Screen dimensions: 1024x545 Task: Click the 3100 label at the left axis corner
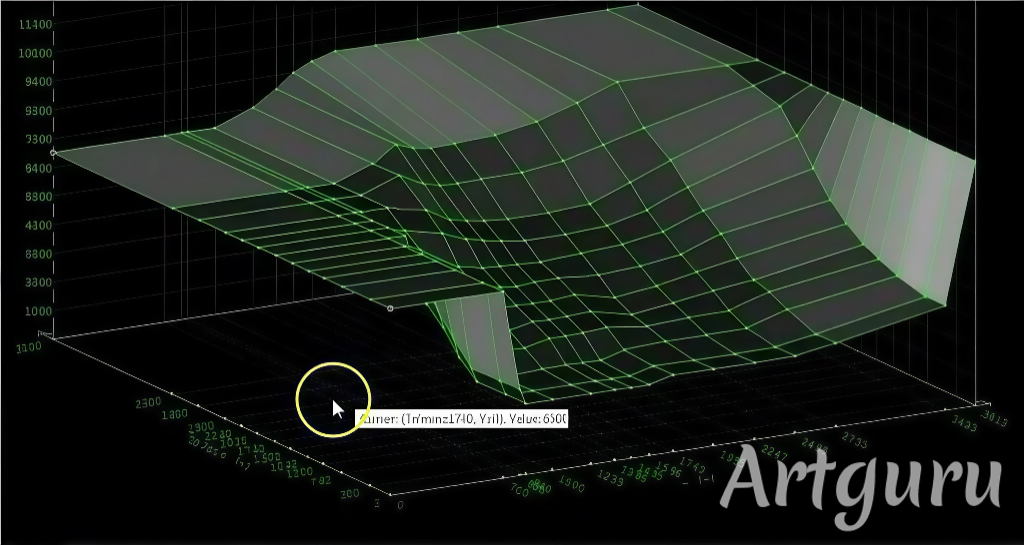[30, 347]
